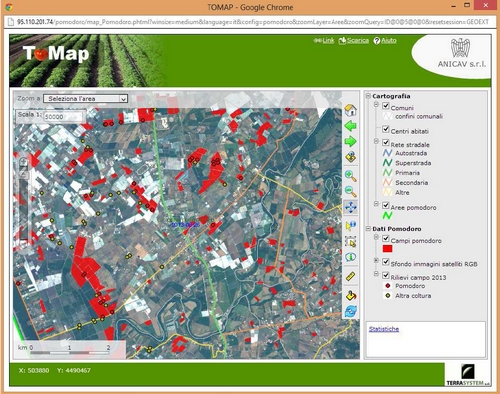Screen dimensions: 500x394
Task: Click the Autostrada legend symbol
Action: click(x=387, y=153)
